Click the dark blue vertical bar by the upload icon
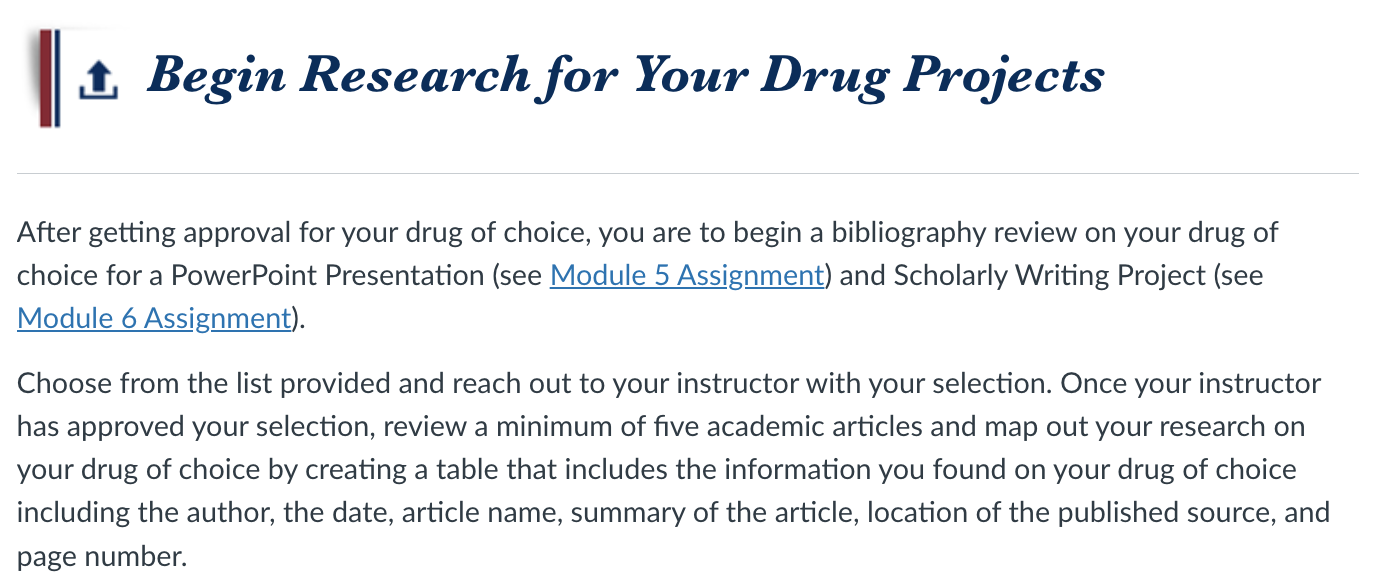 57,78
